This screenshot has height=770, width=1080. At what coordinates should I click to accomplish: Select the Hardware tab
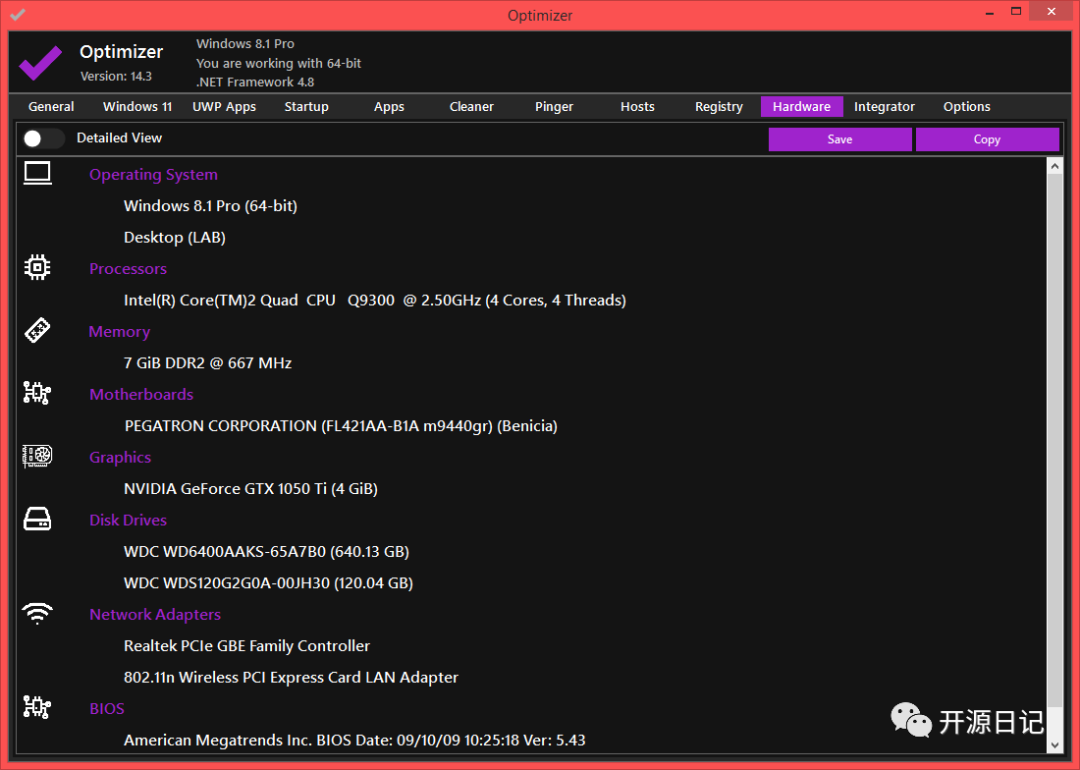pyautogui.click(x=802, y=107)
